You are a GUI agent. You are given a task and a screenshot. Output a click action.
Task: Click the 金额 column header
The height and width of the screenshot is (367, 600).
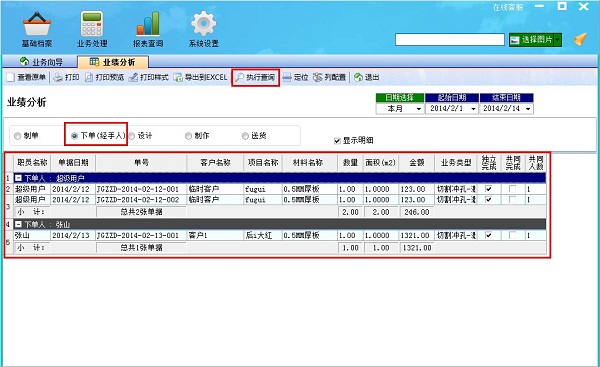pos(417,163)
